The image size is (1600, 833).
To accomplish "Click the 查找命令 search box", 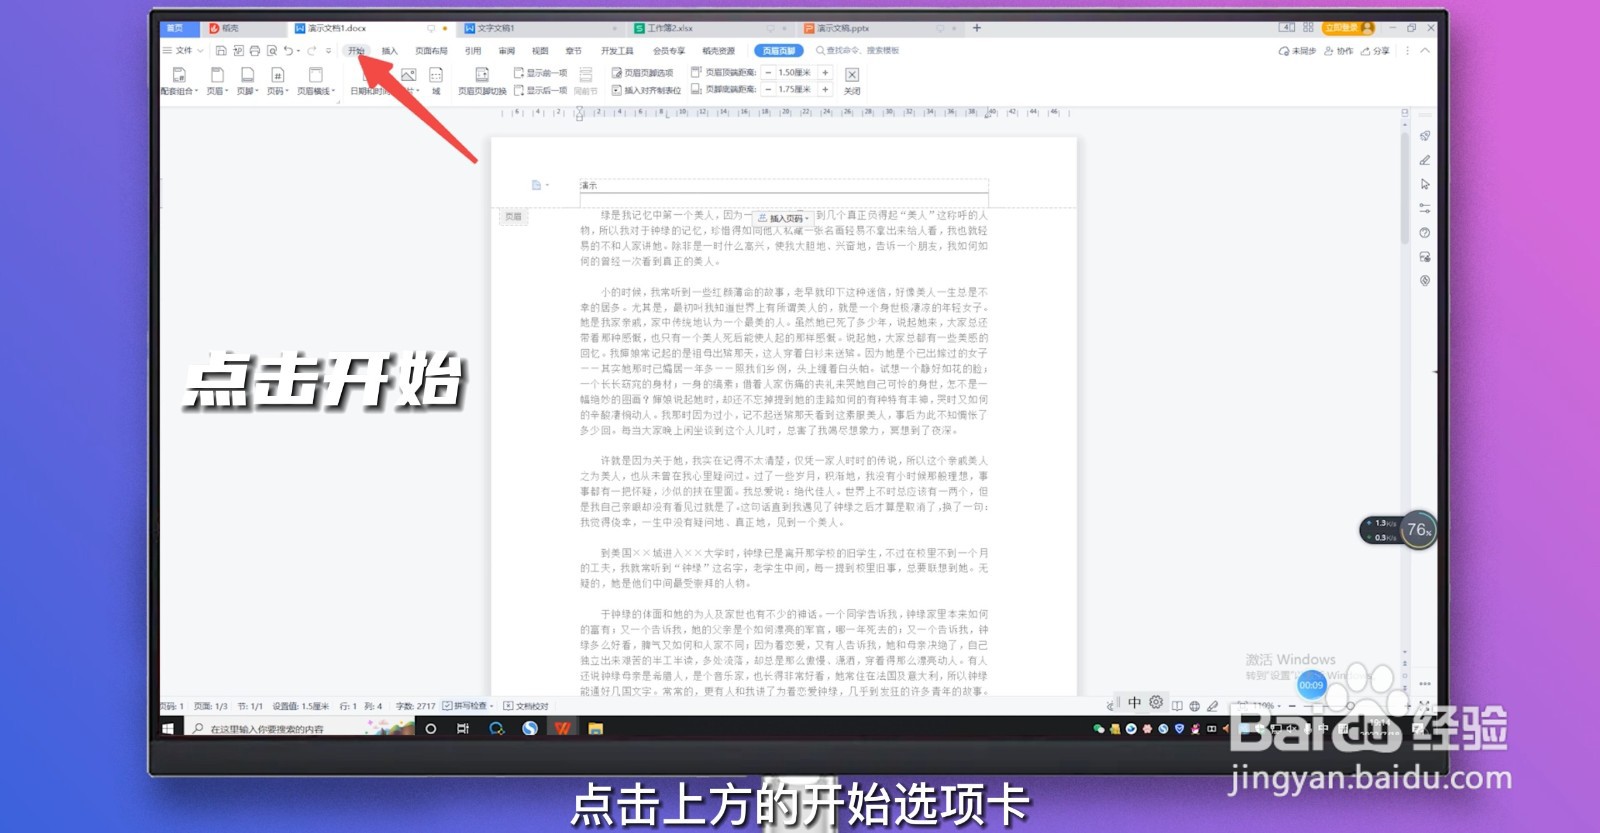I will (x=858, y=51).
